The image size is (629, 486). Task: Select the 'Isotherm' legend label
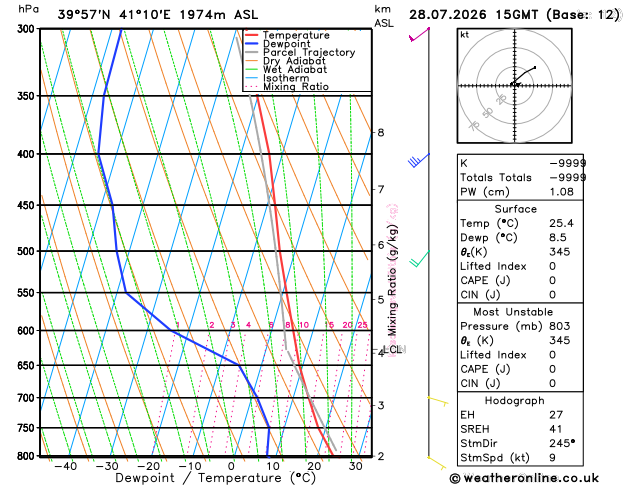[x=286, y=78]
